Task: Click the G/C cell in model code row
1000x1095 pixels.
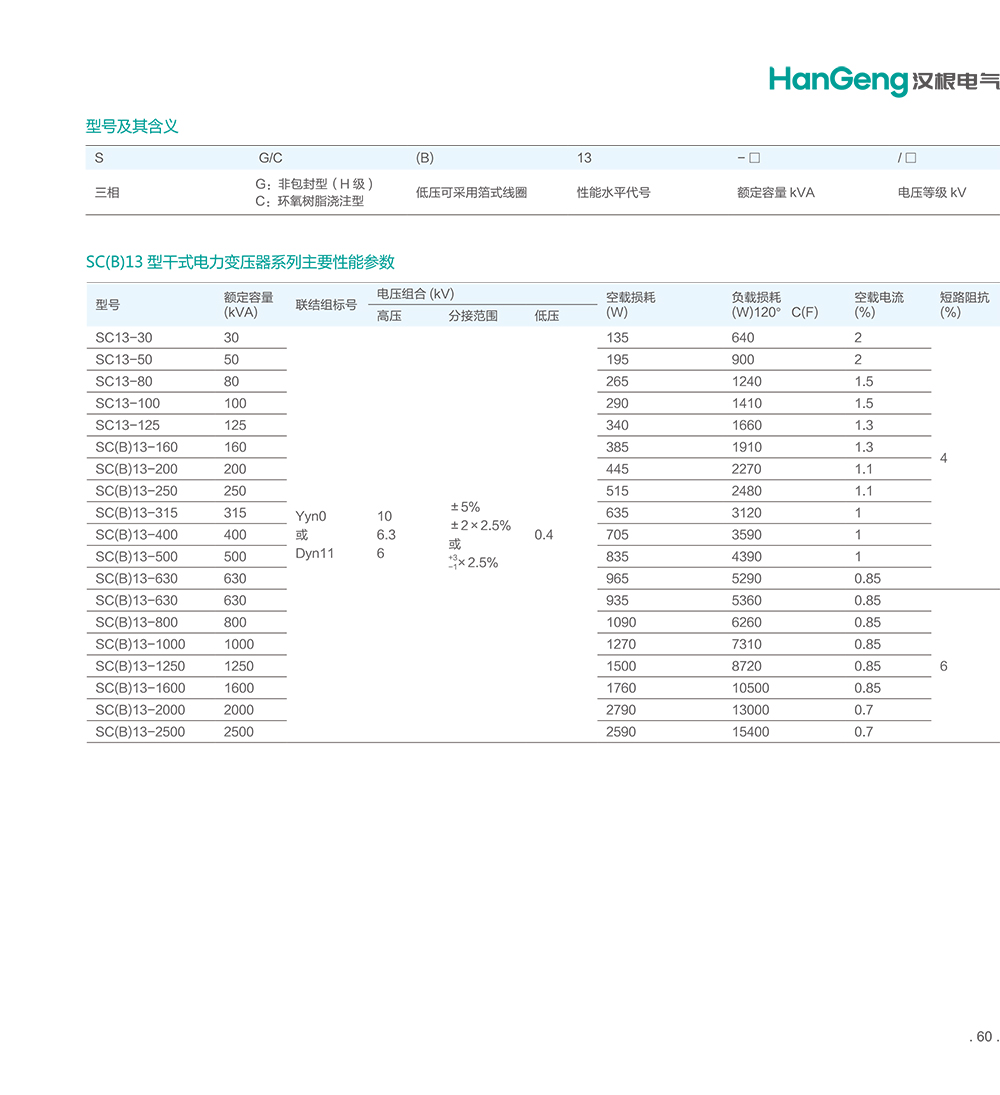Action: [271, 158]
